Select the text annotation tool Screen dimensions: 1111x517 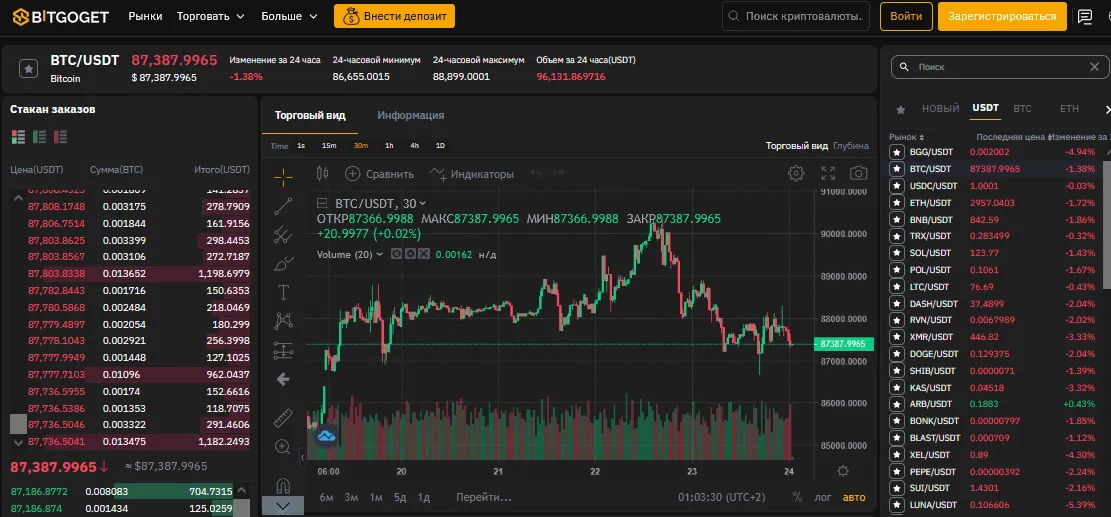click(283, 292)
